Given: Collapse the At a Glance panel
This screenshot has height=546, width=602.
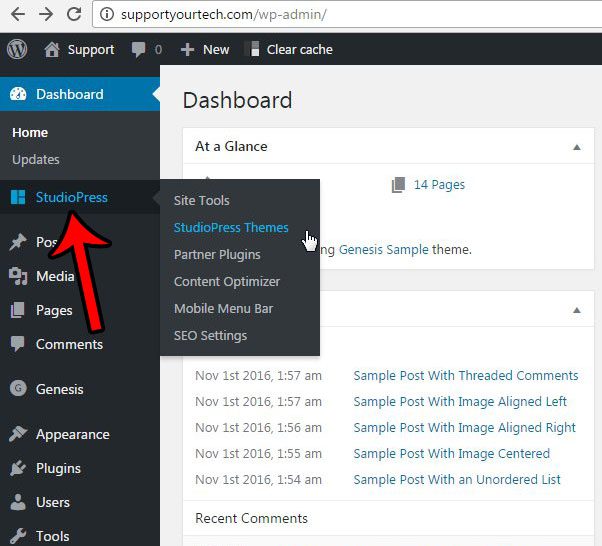Looking at the screenshot, I should [x=576, y=147].
